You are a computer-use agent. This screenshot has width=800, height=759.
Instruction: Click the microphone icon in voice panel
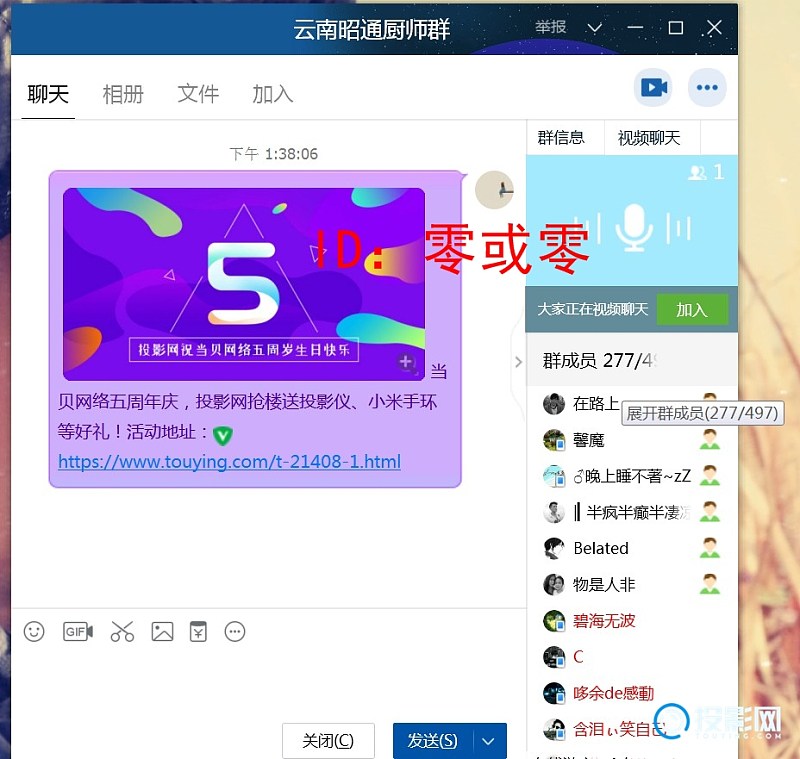634,227
